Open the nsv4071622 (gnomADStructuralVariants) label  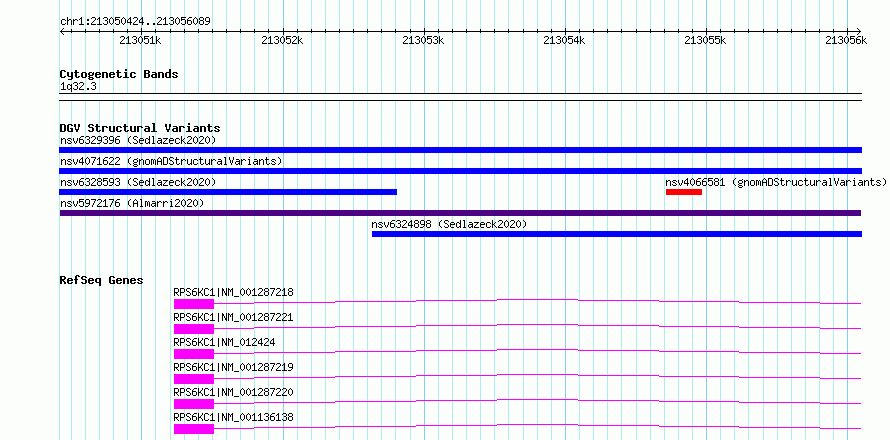[x=171, y=161]
